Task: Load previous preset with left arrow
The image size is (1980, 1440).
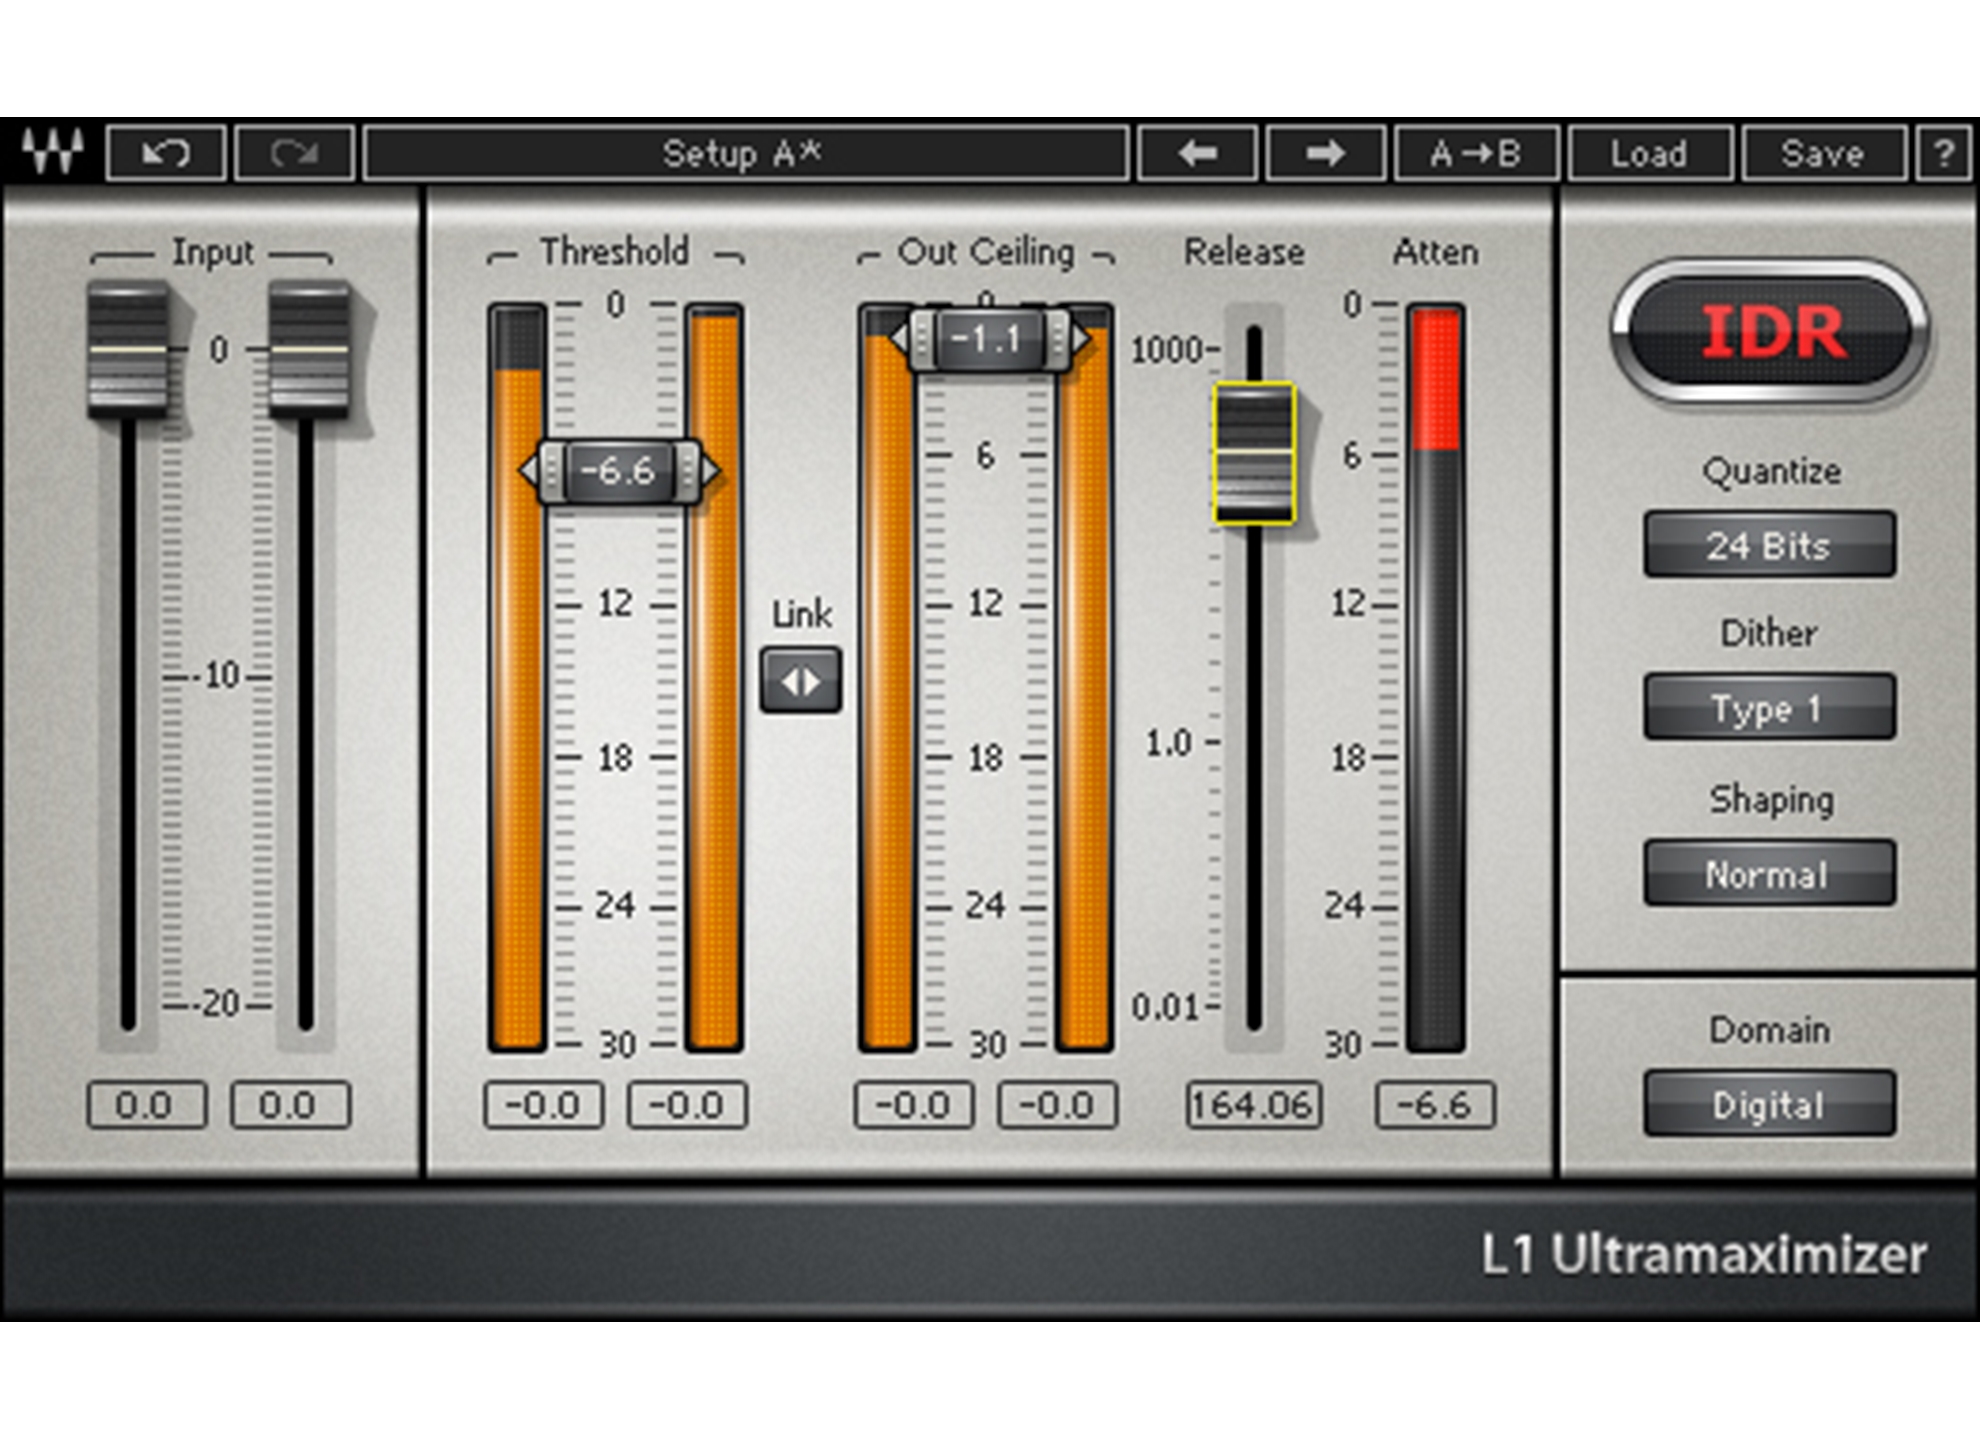Action: point(1197,154)
